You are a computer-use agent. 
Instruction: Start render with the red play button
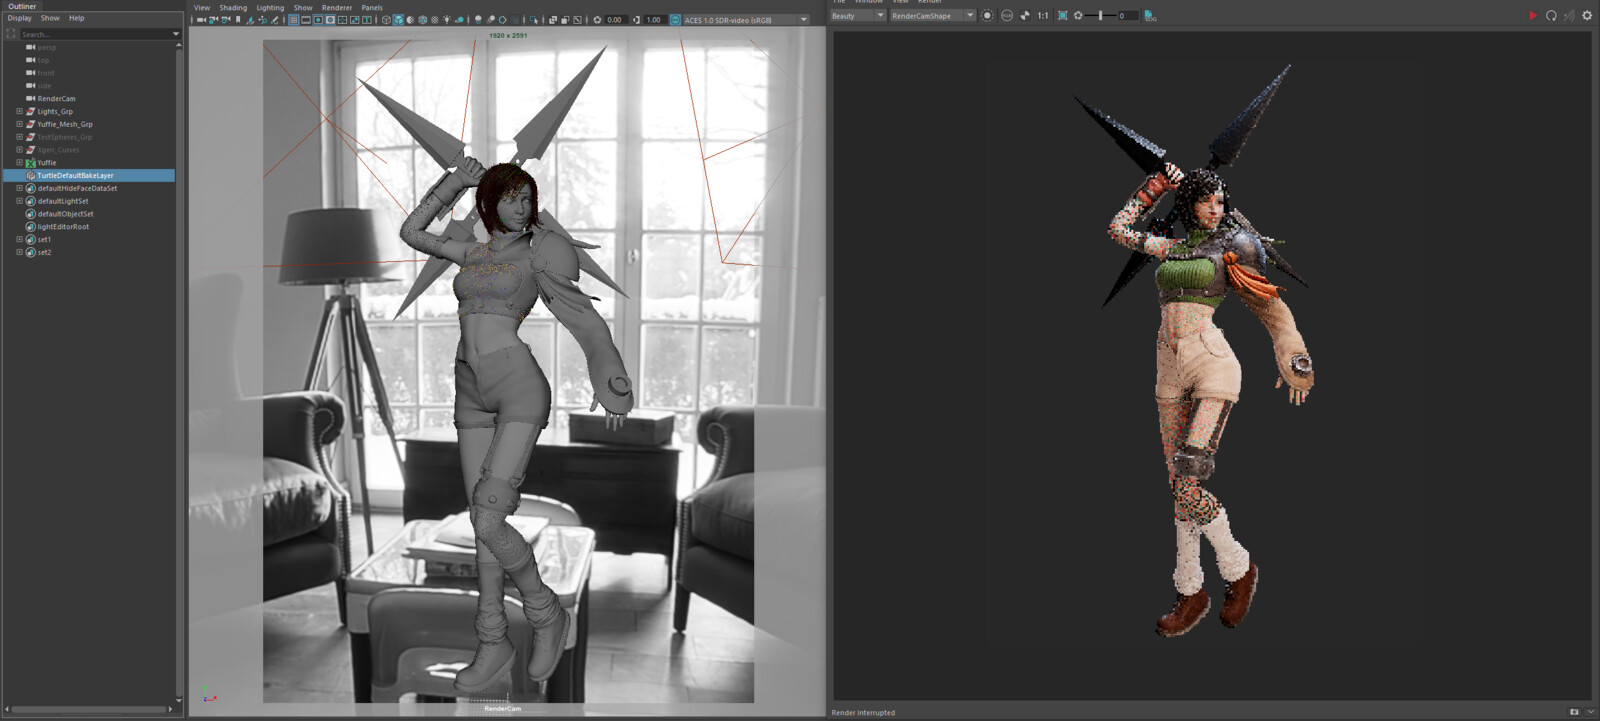pos(1532,16)
